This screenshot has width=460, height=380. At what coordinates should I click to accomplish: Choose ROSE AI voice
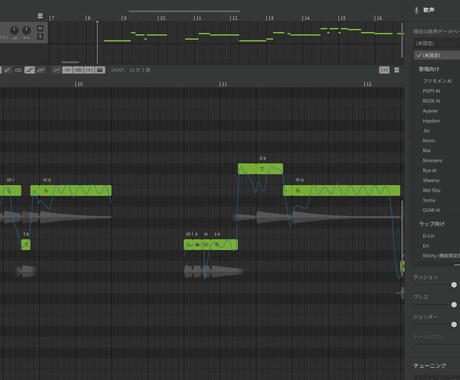tap(431, 101)
